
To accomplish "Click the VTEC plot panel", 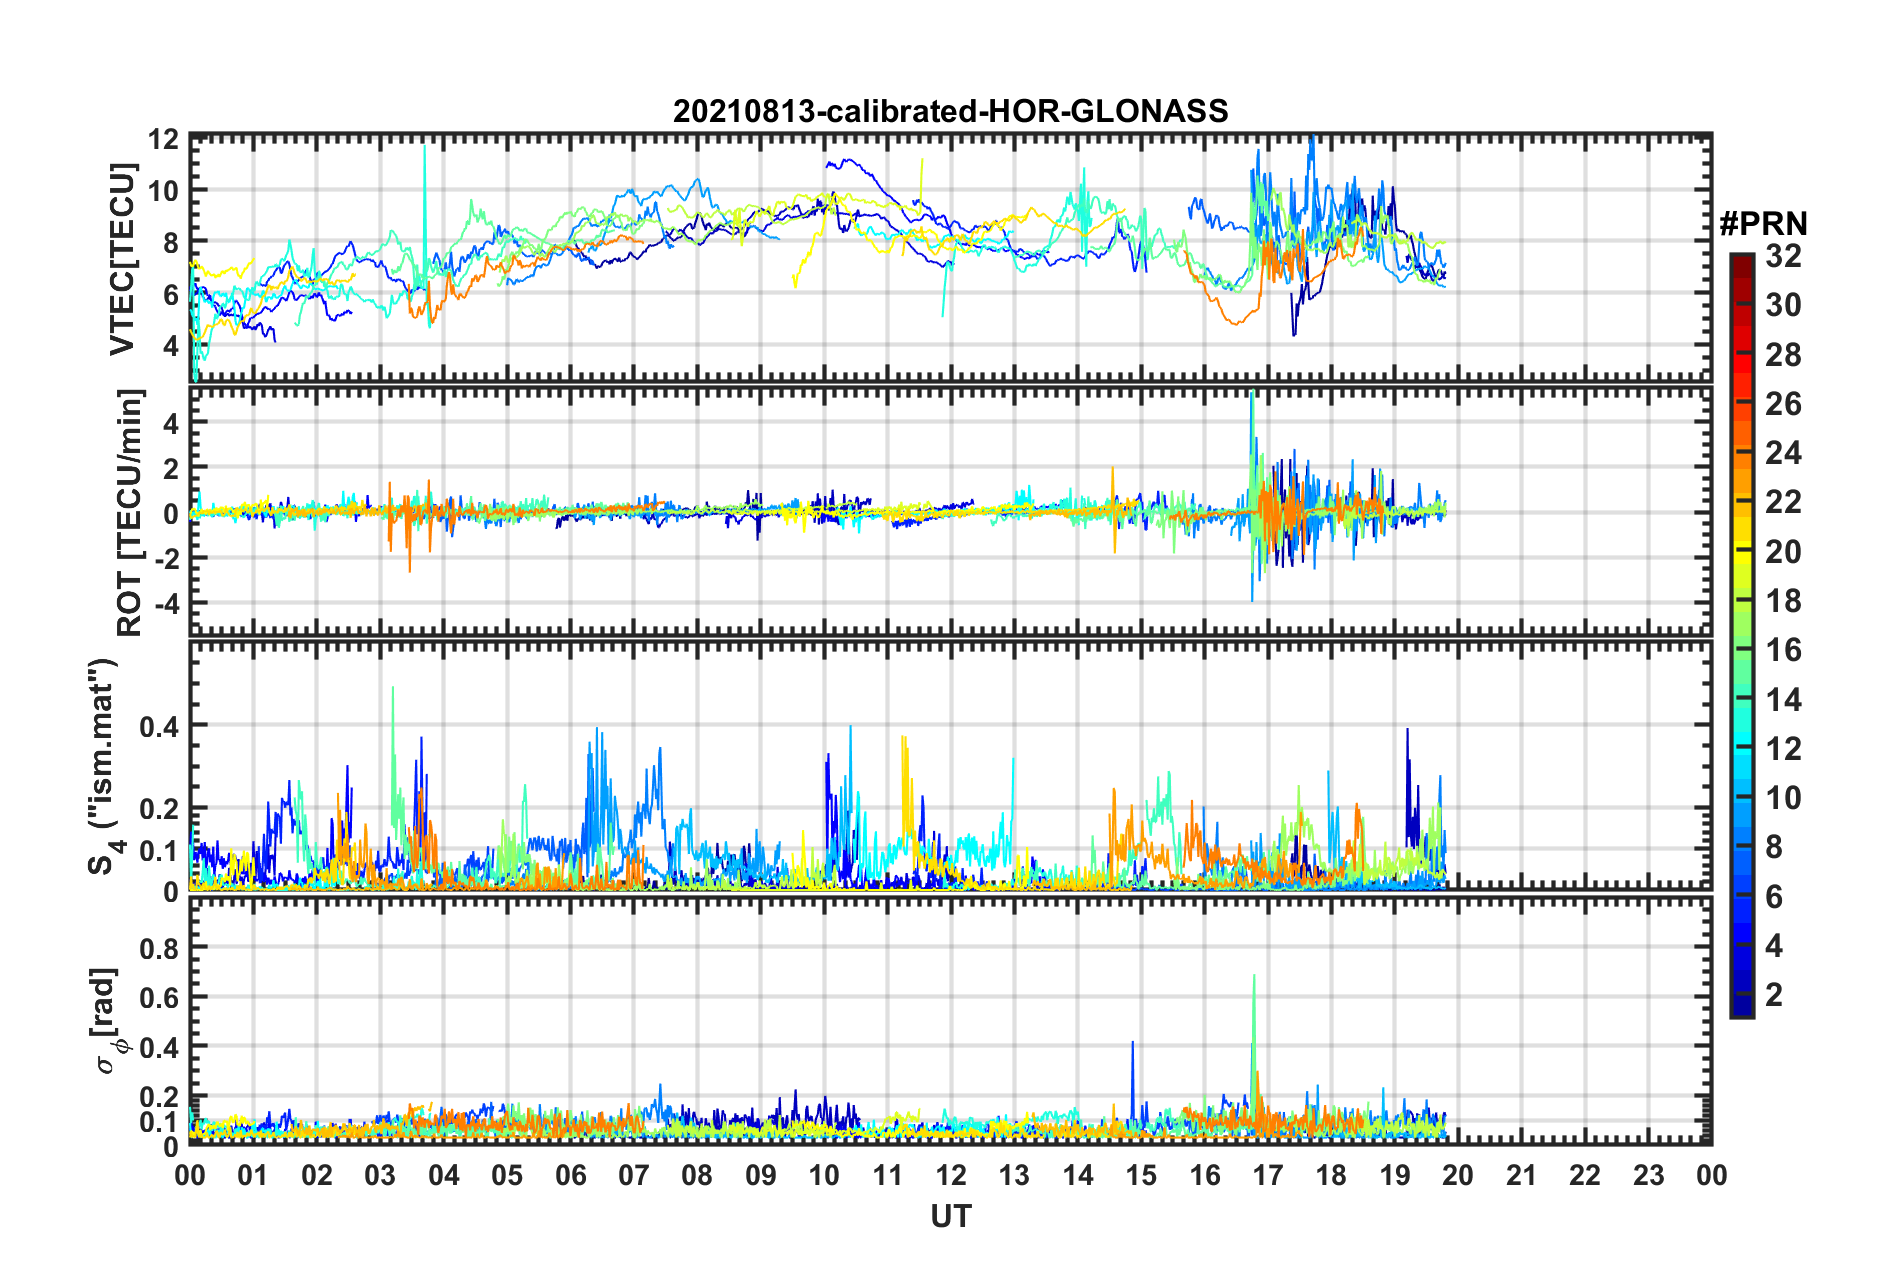I will pos(951,258).
